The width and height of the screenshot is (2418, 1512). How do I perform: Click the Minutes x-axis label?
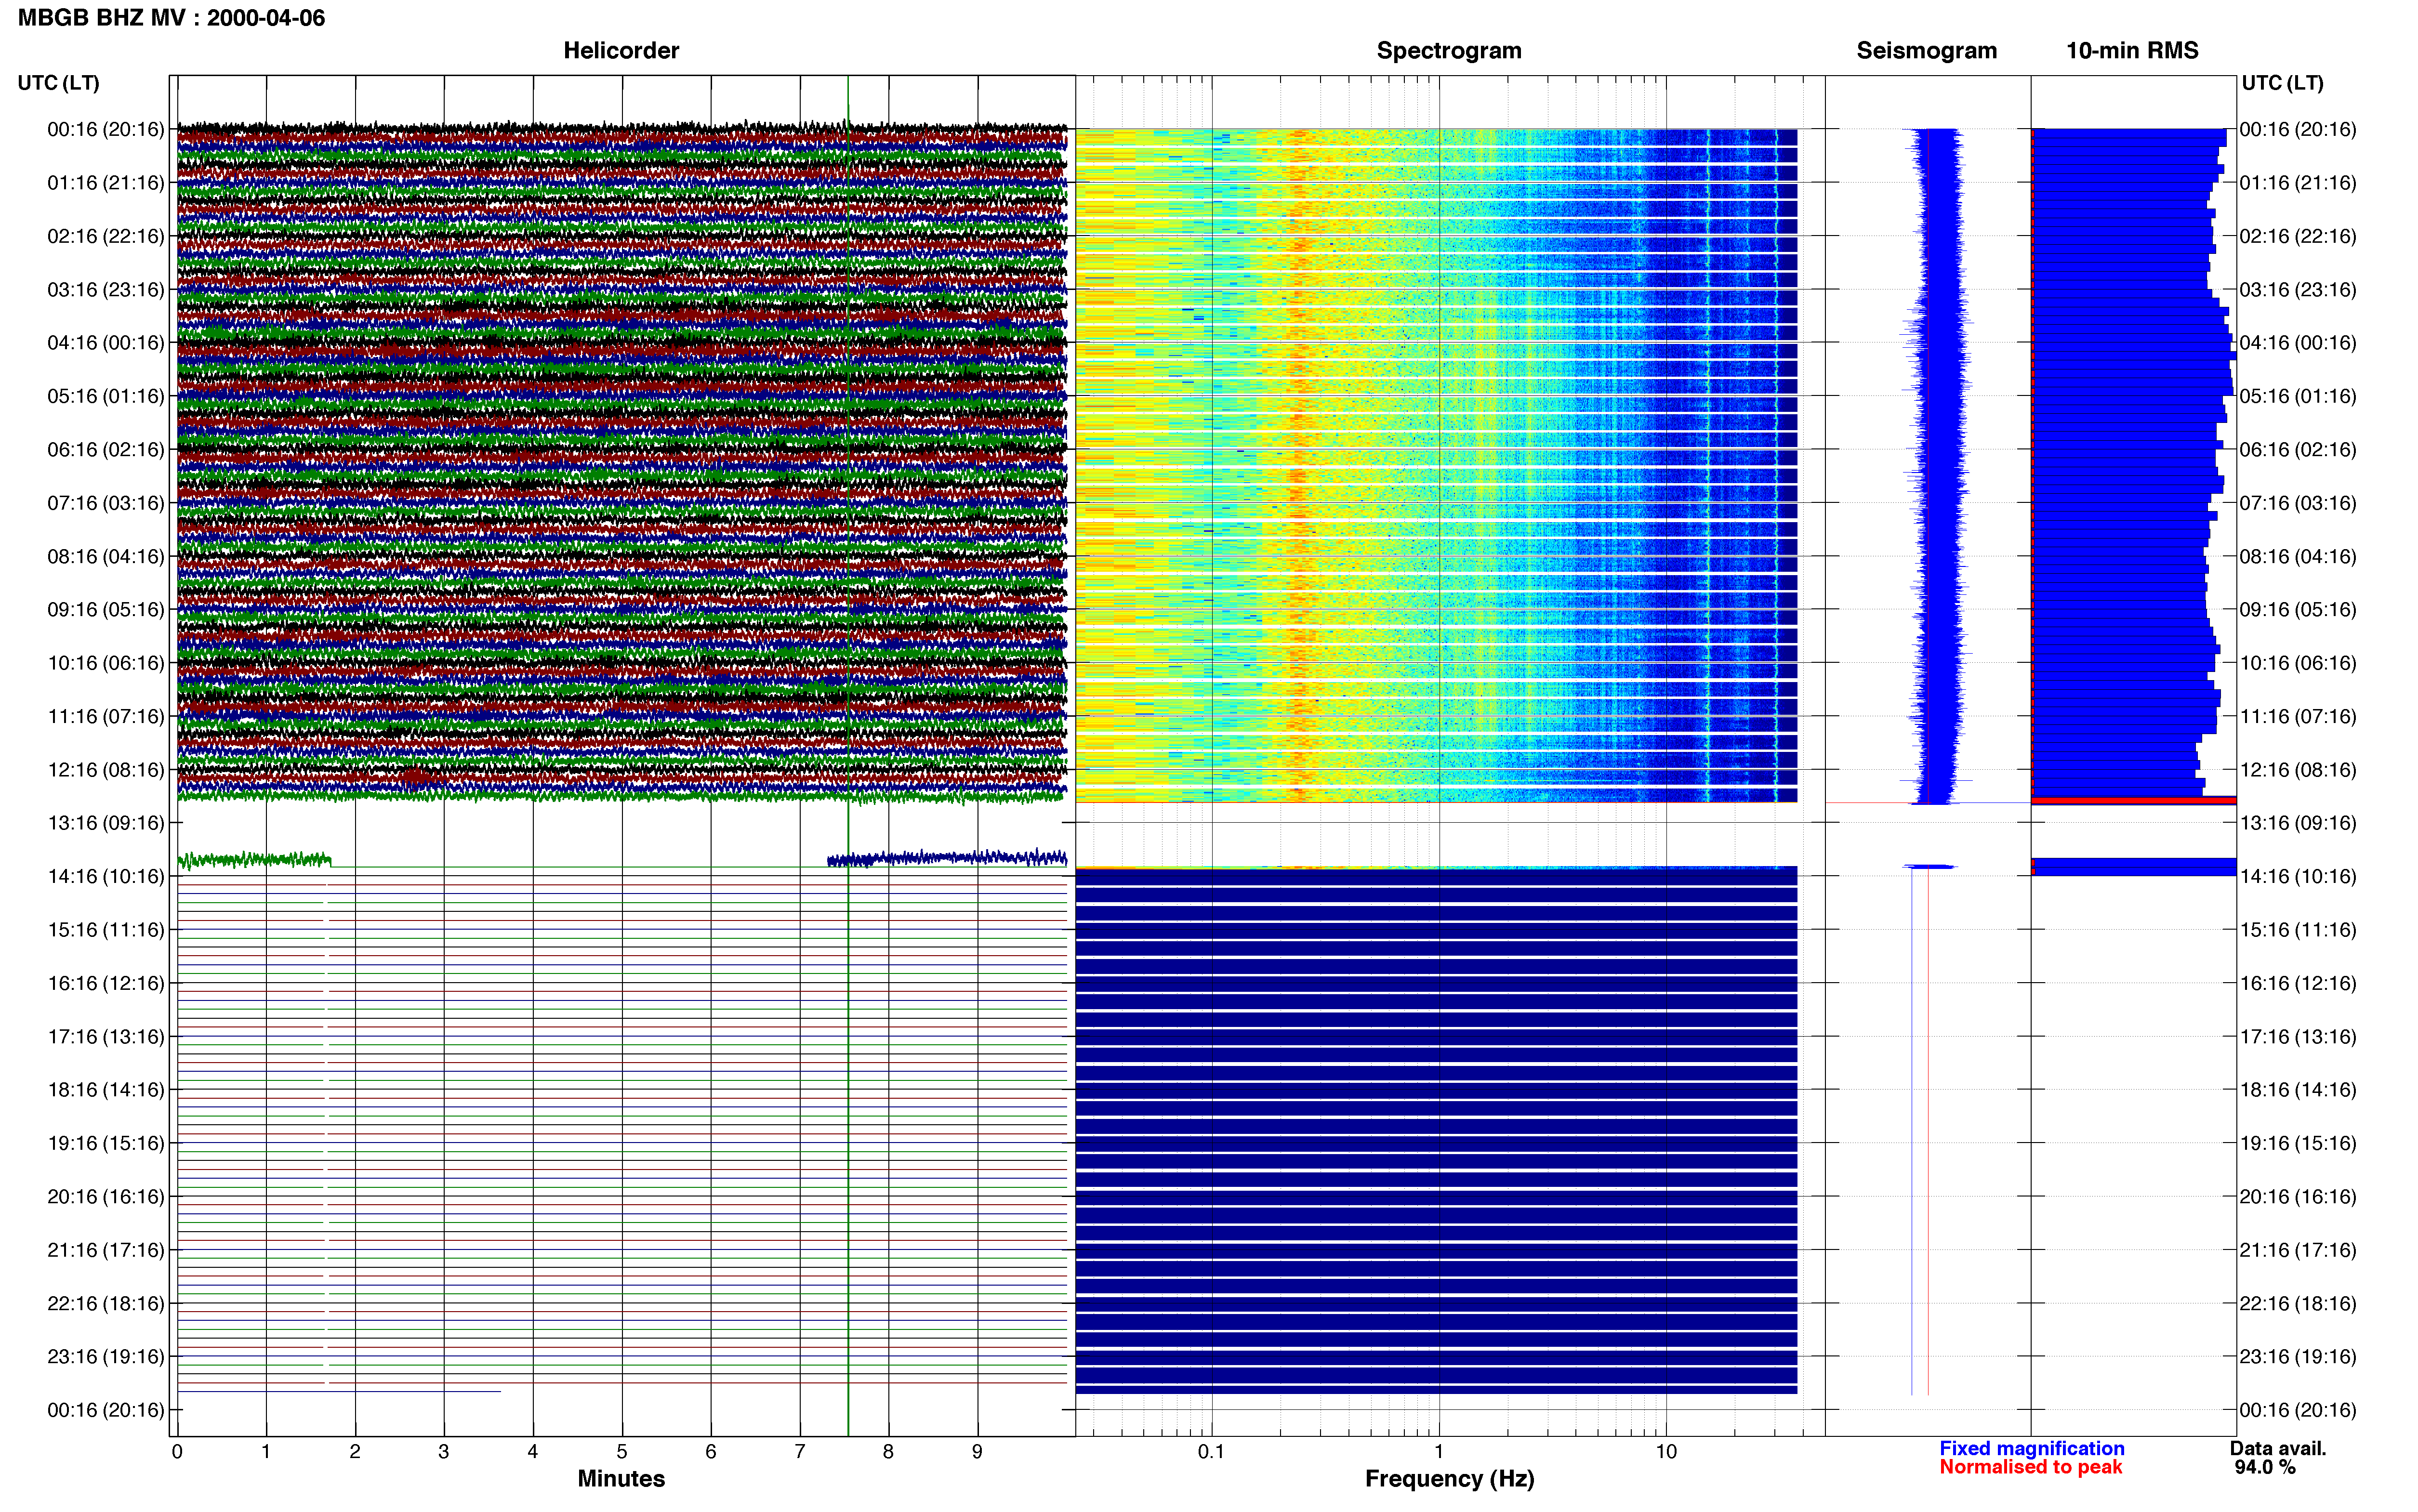(621, 1478)
